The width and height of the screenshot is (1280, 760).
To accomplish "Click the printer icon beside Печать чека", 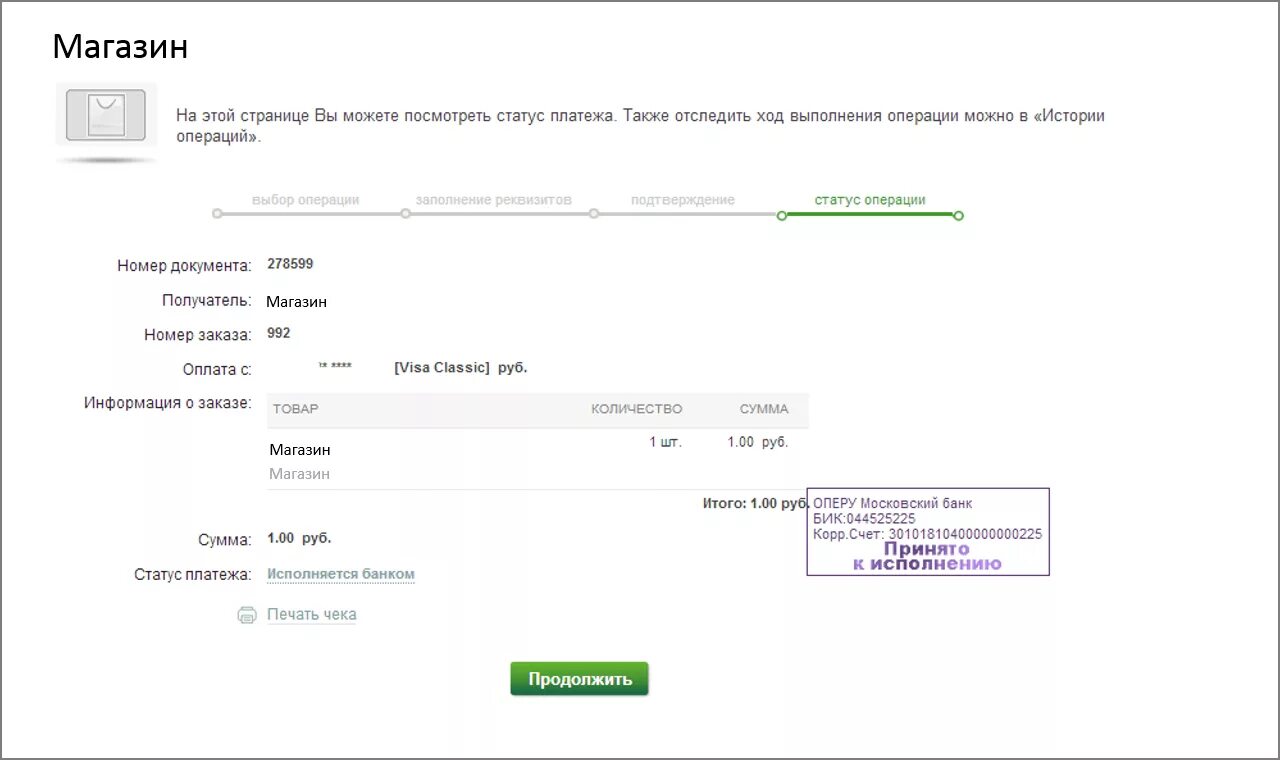I will coord(247,615).
